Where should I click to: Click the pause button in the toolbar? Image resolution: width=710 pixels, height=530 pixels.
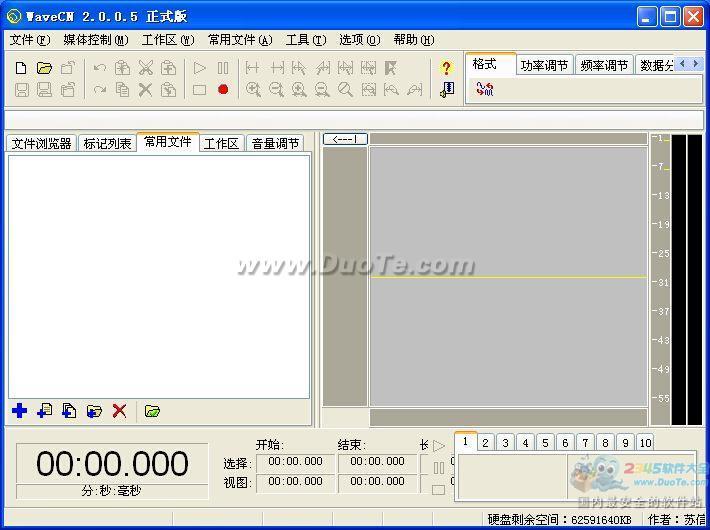pyautogui.click(x=223, y=68)
